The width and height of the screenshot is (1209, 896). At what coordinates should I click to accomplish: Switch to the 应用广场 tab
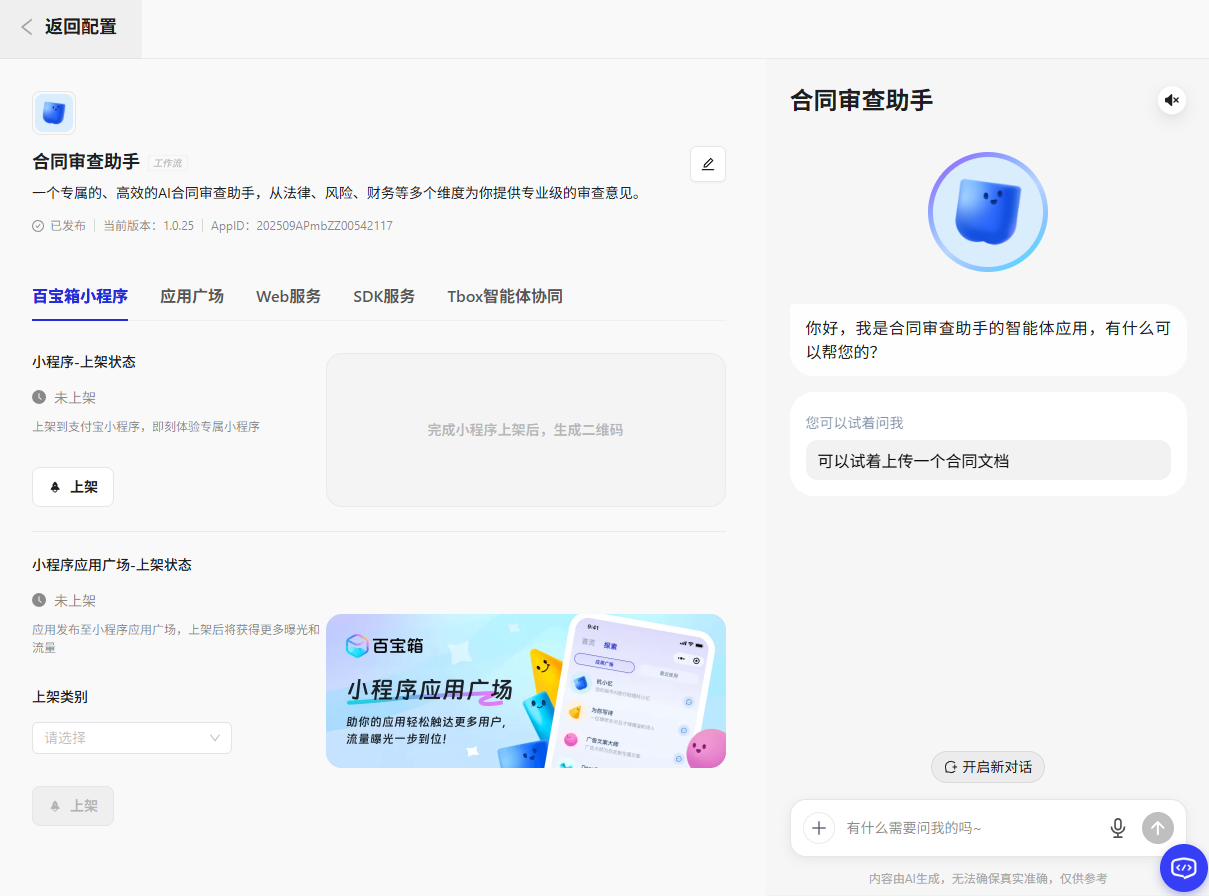192,296
